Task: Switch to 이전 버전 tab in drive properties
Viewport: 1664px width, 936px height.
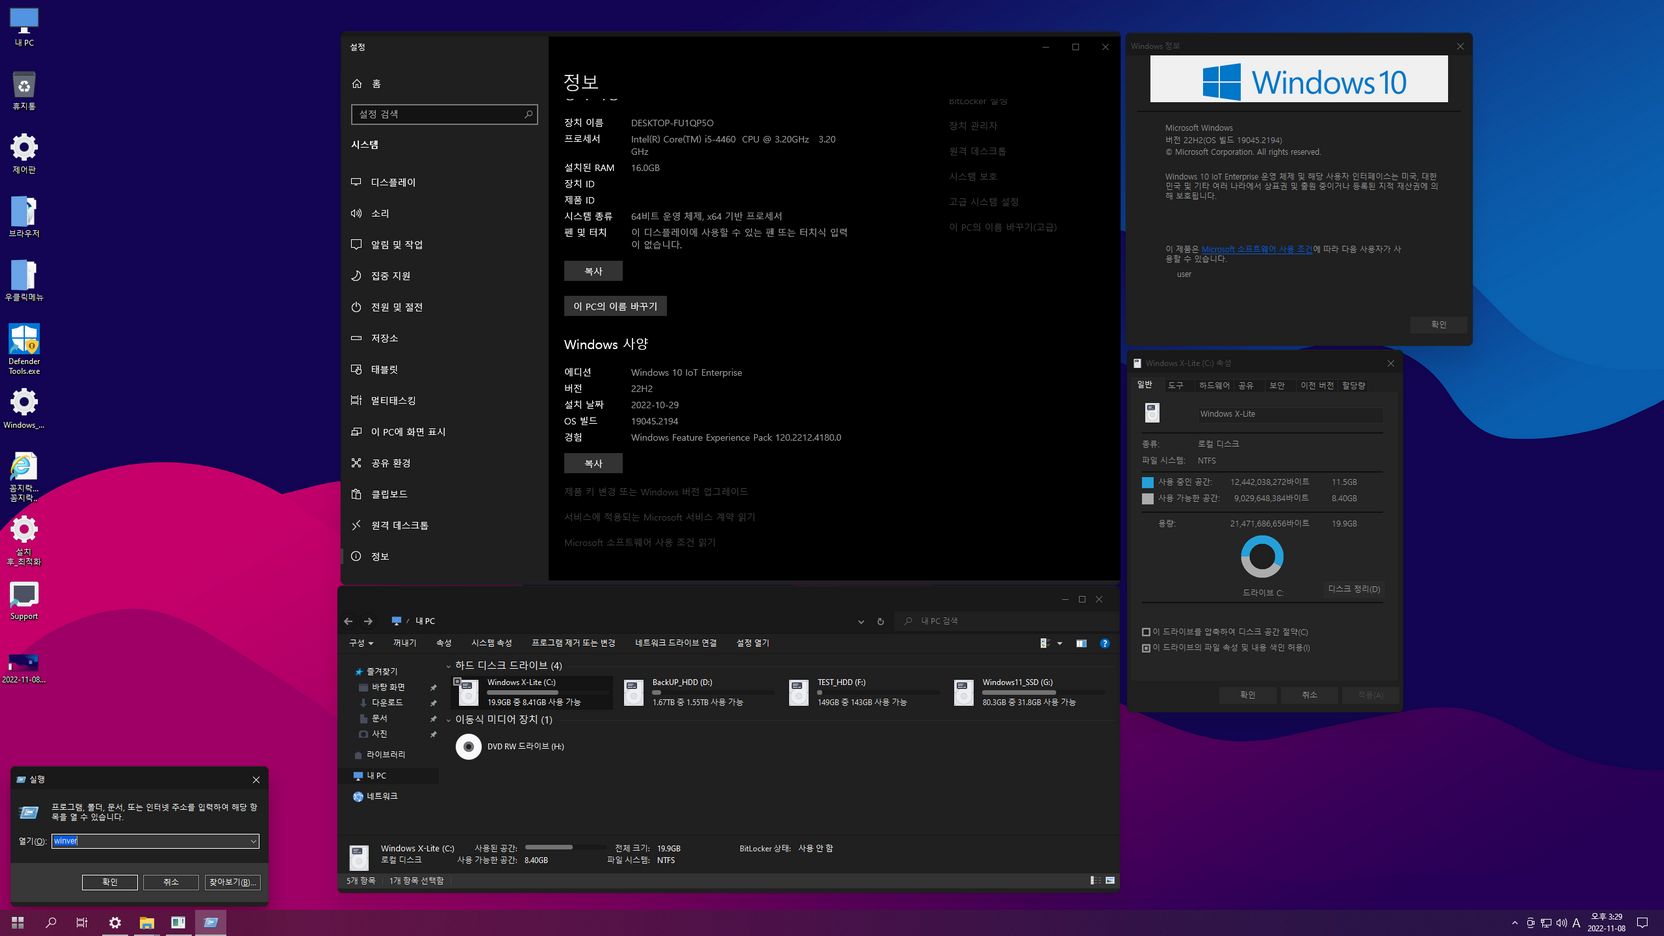Action: (1317, 385)
